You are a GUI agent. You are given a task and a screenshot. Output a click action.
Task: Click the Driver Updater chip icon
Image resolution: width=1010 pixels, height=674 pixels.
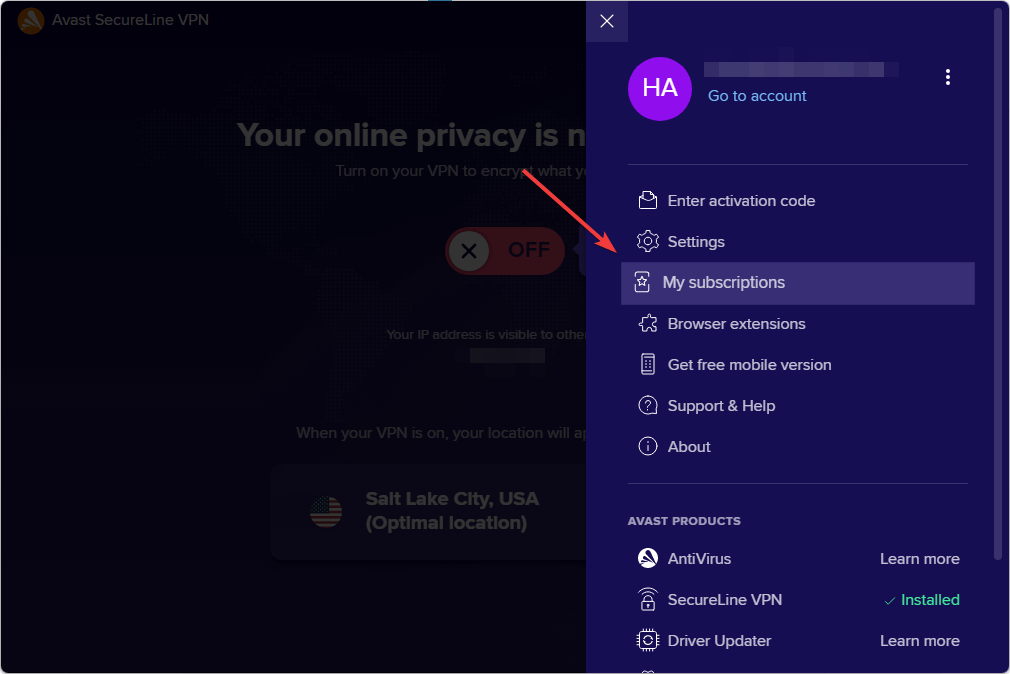point(648,641)
